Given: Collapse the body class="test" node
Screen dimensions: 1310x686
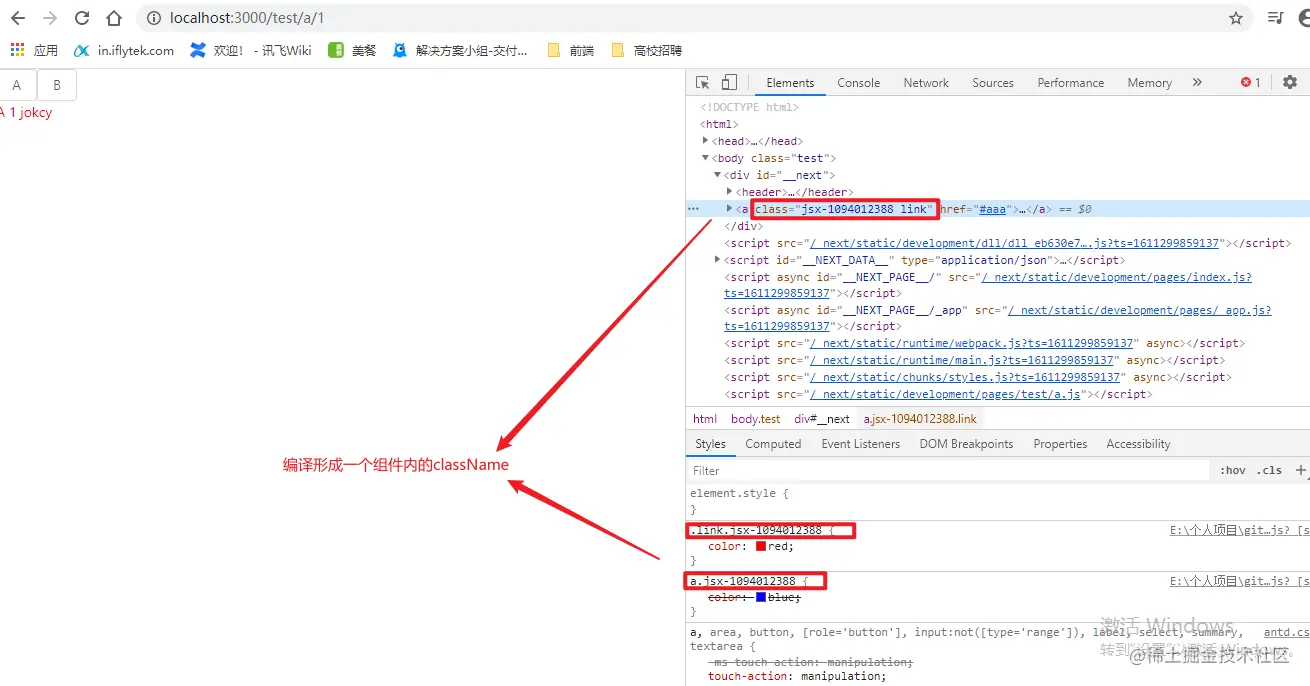Looking at the screenshot, I should 706,158.
